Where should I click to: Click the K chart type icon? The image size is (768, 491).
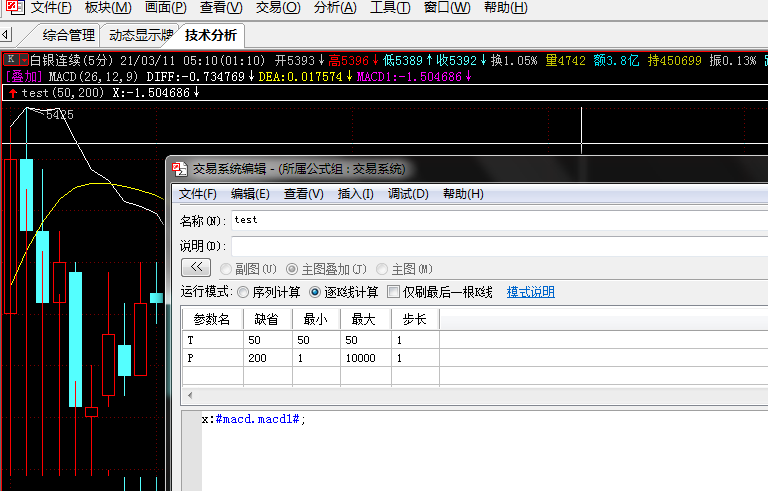tap(11, 60)
